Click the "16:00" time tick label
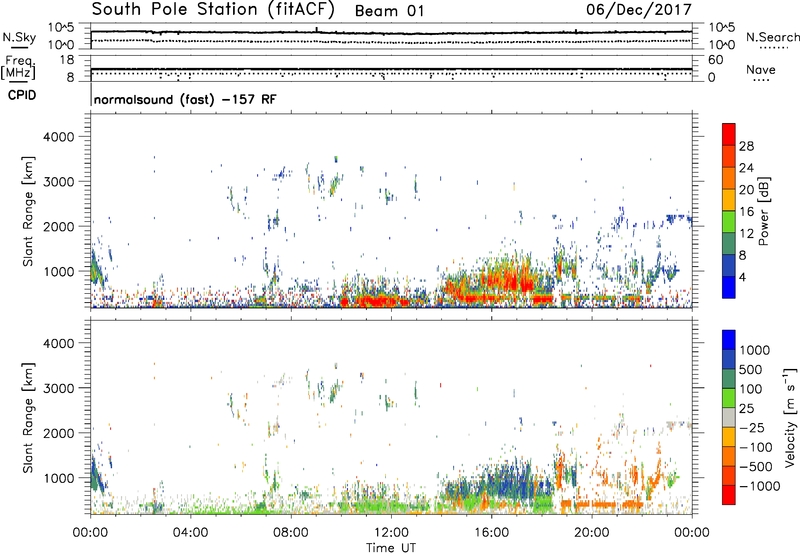The height and width of the screenshot is (554, 800). pos(491,533)
